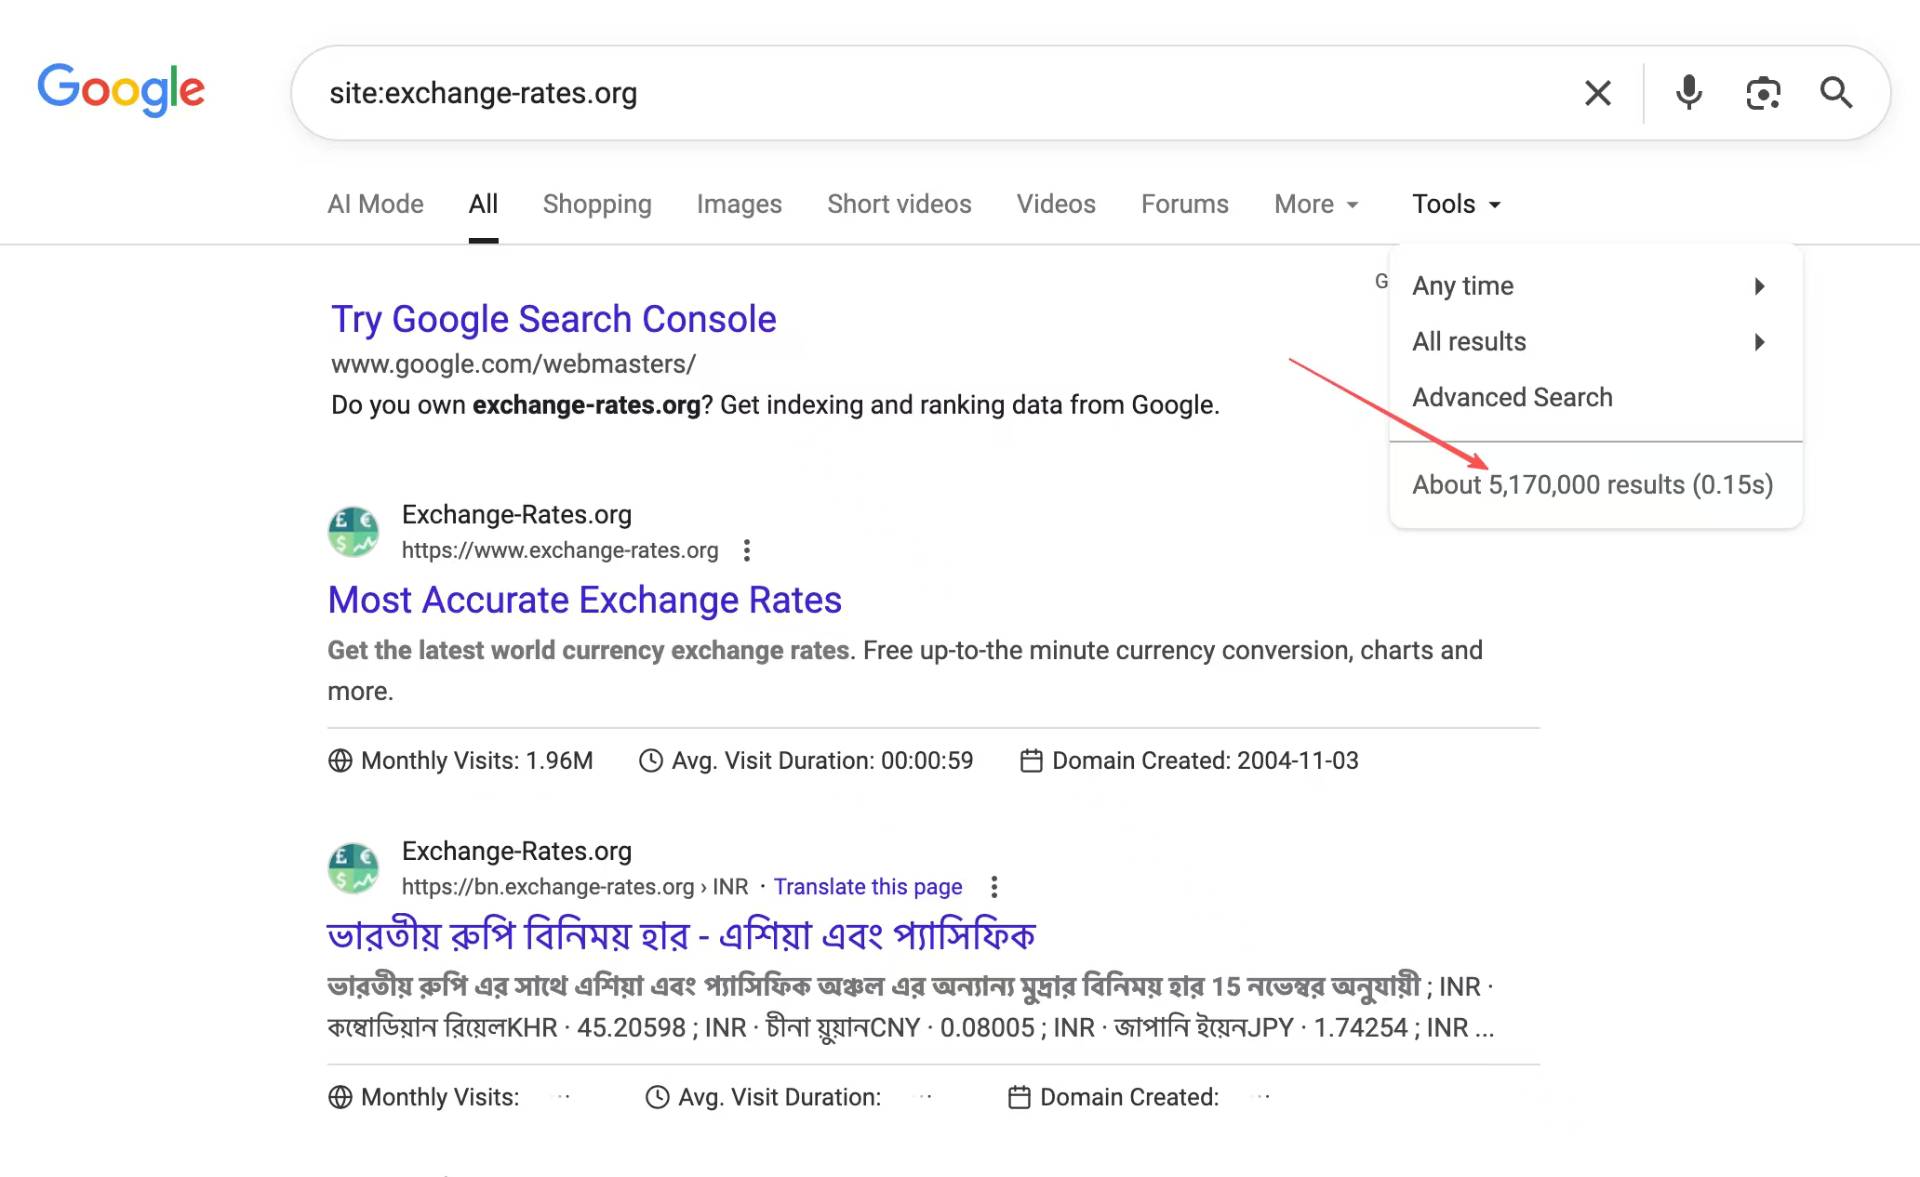Click https://www.exchange-rates.org URL

560,550
